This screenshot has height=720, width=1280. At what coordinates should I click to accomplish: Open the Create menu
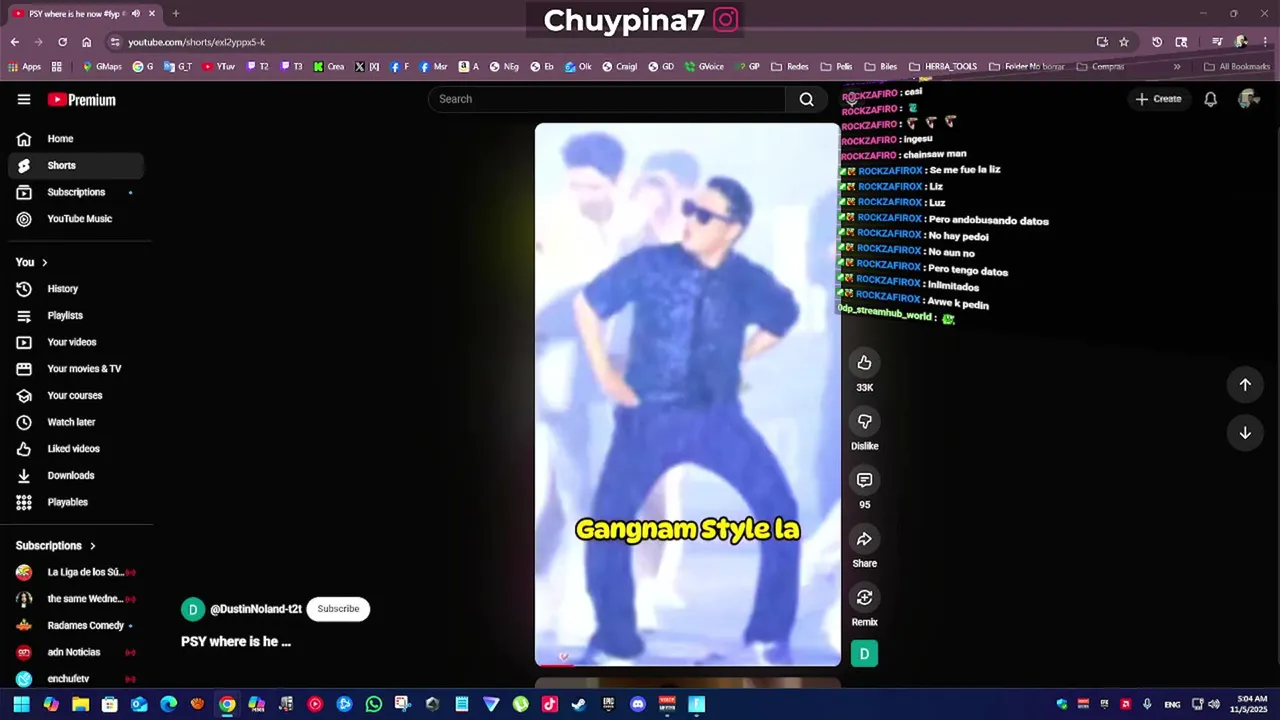pyautogui.click(x=1159, y=99)
